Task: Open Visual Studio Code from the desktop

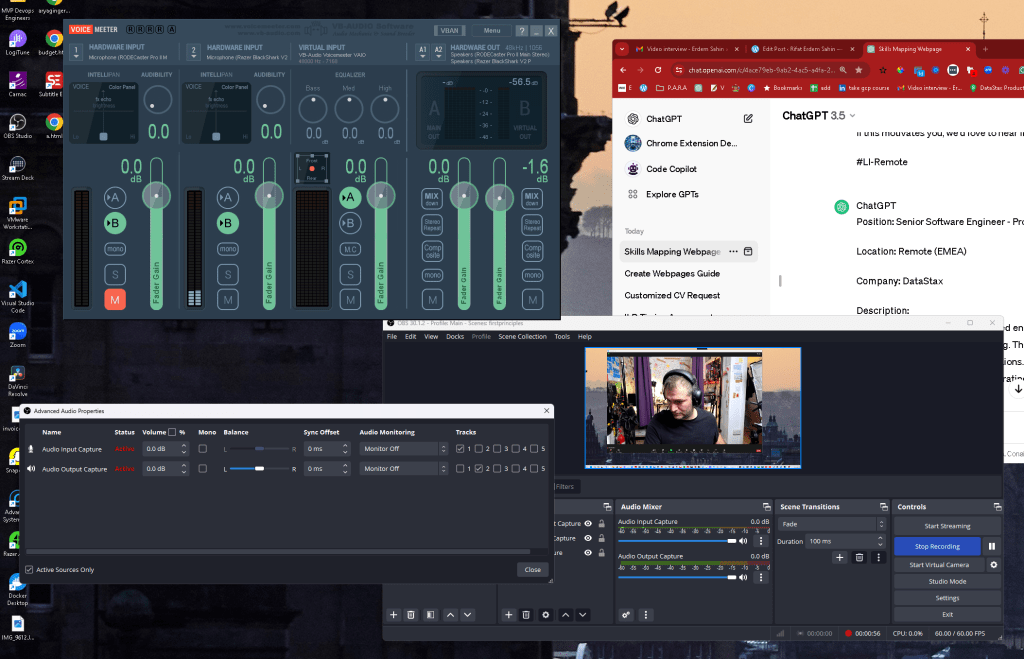Action: (x=18, y=297)
